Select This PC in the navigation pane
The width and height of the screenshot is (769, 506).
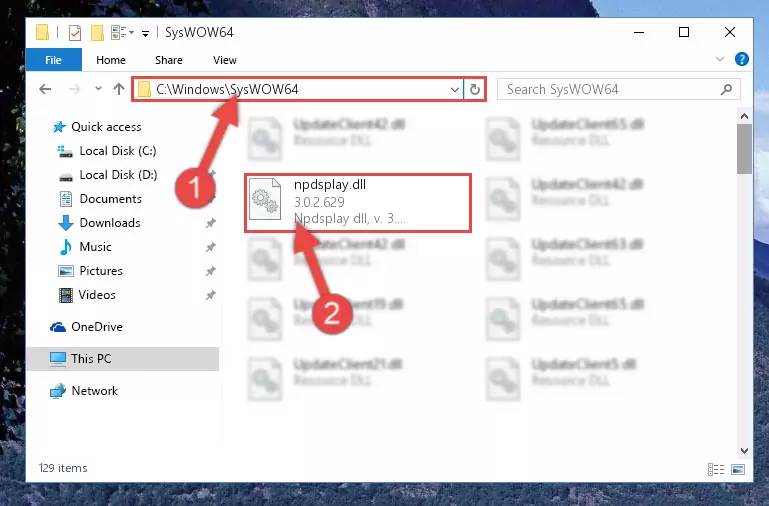tap(123, 359)
